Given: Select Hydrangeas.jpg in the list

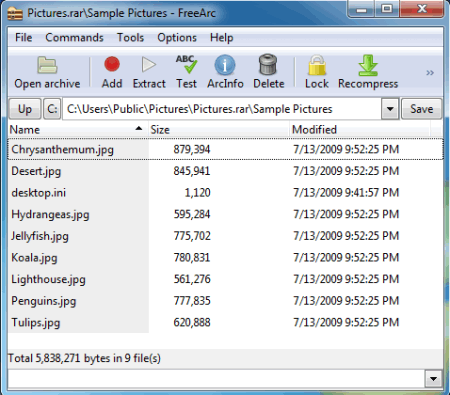Looking at the screenshot, I should (x=50, y=214).
